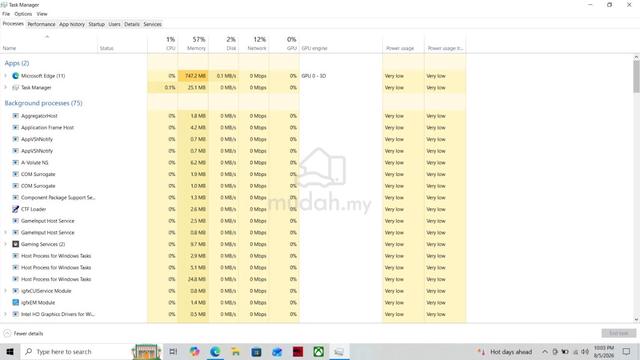Sort by the Disk column header
The image size is (640, 360).
tap(224, 43)
